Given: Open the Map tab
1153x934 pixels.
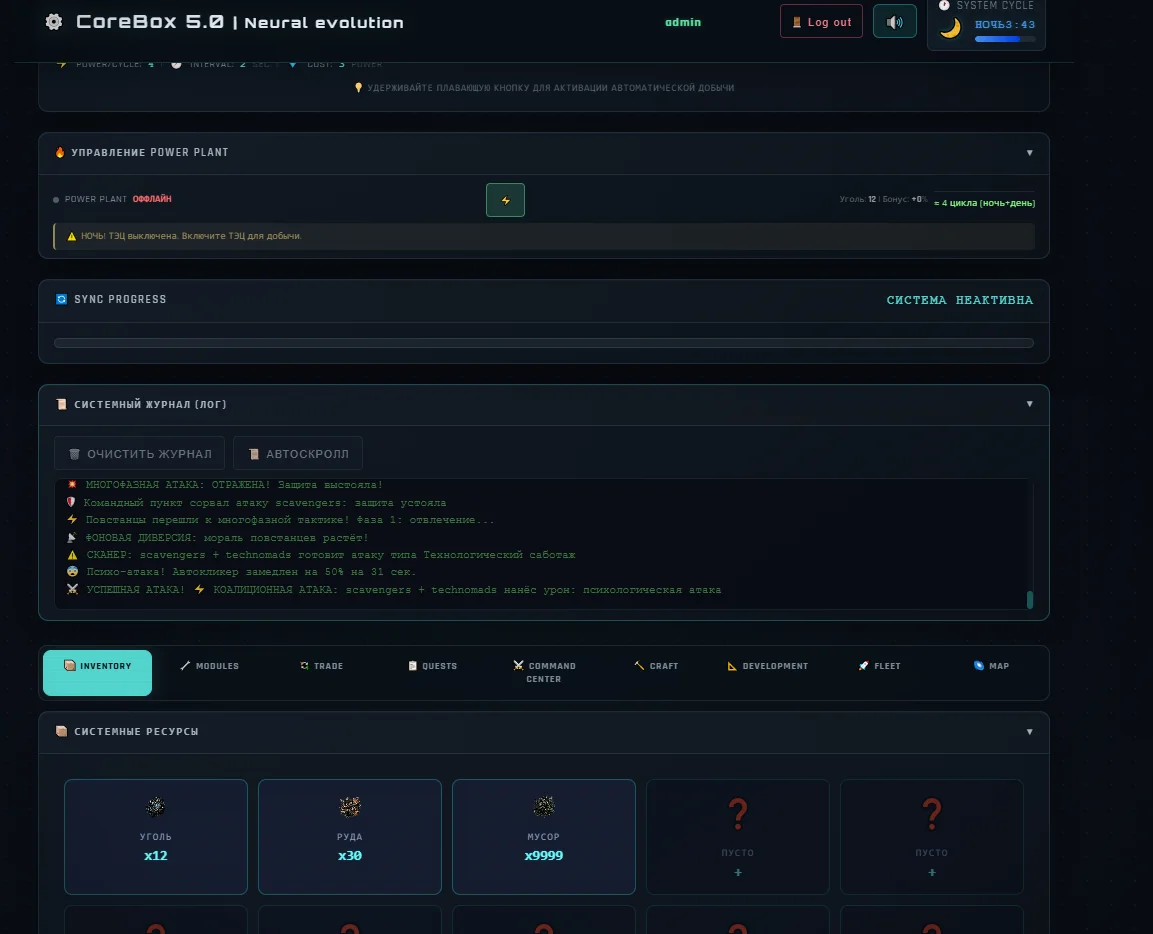Looking at the screenshot, I should coord(991,666).
